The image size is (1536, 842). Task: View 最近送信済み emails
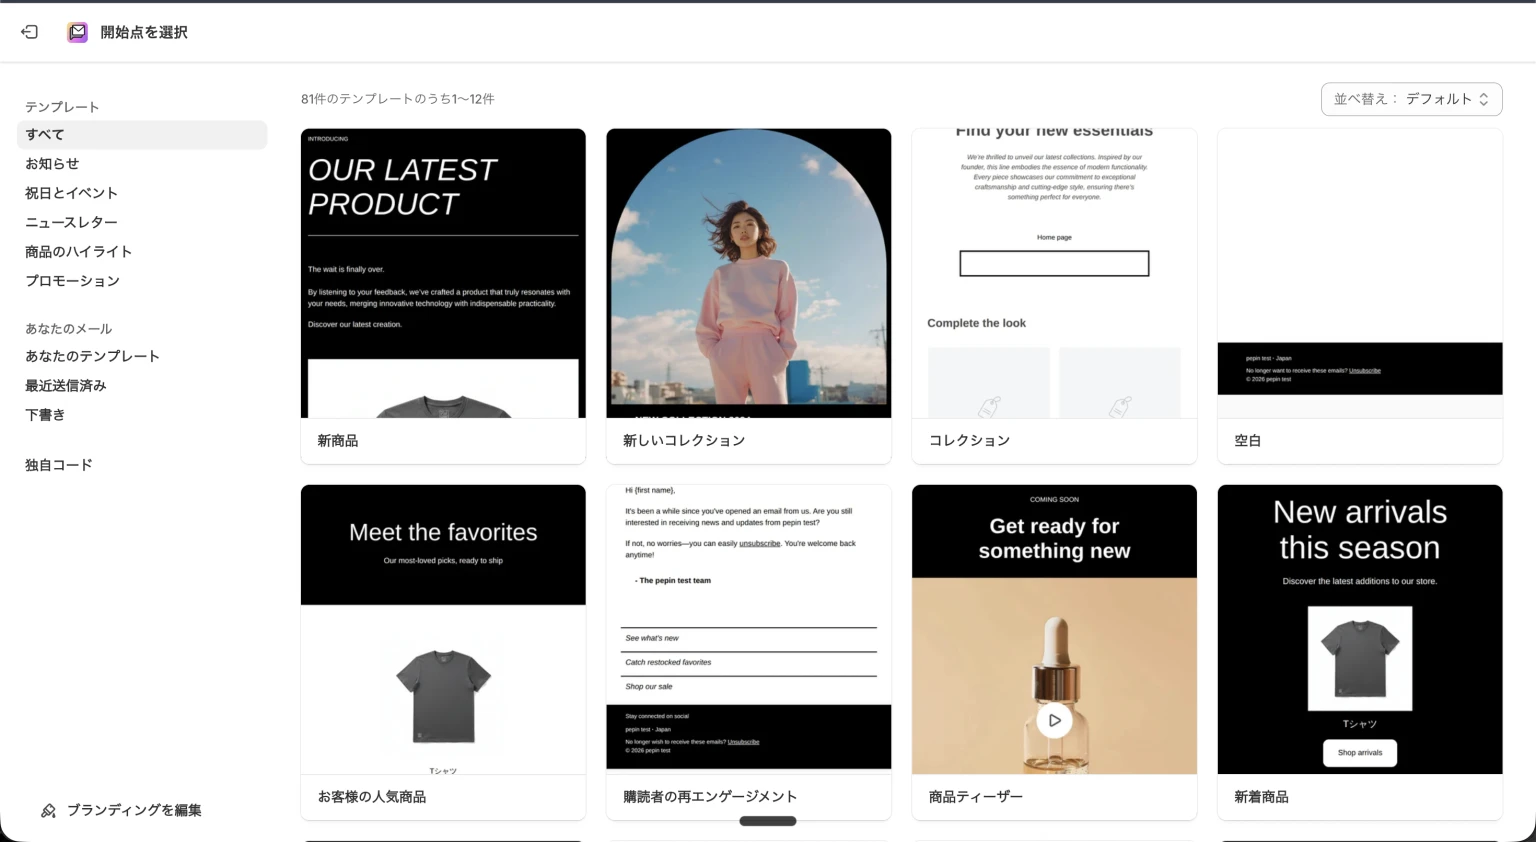pos(65,385)
